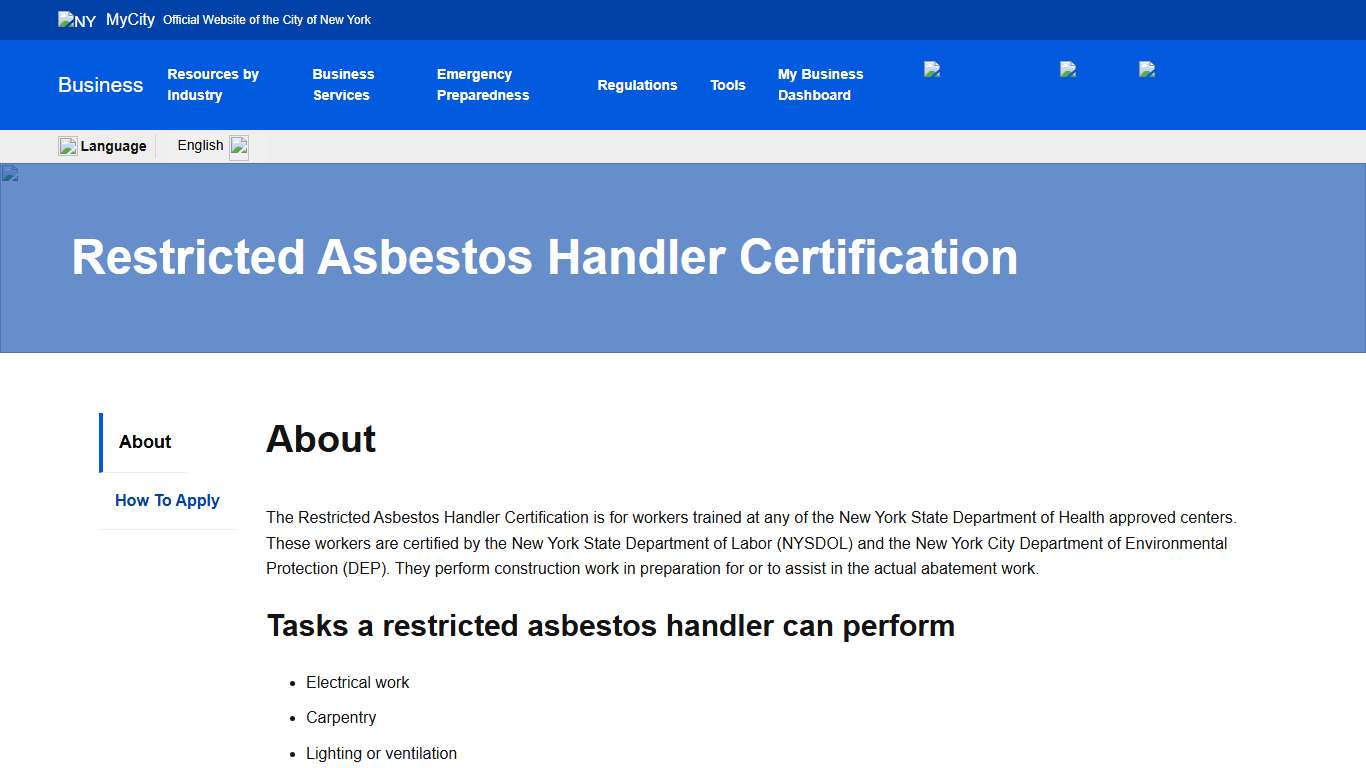Click the small icon inside the English selector

pyautogui.click(x=238, y=146)
